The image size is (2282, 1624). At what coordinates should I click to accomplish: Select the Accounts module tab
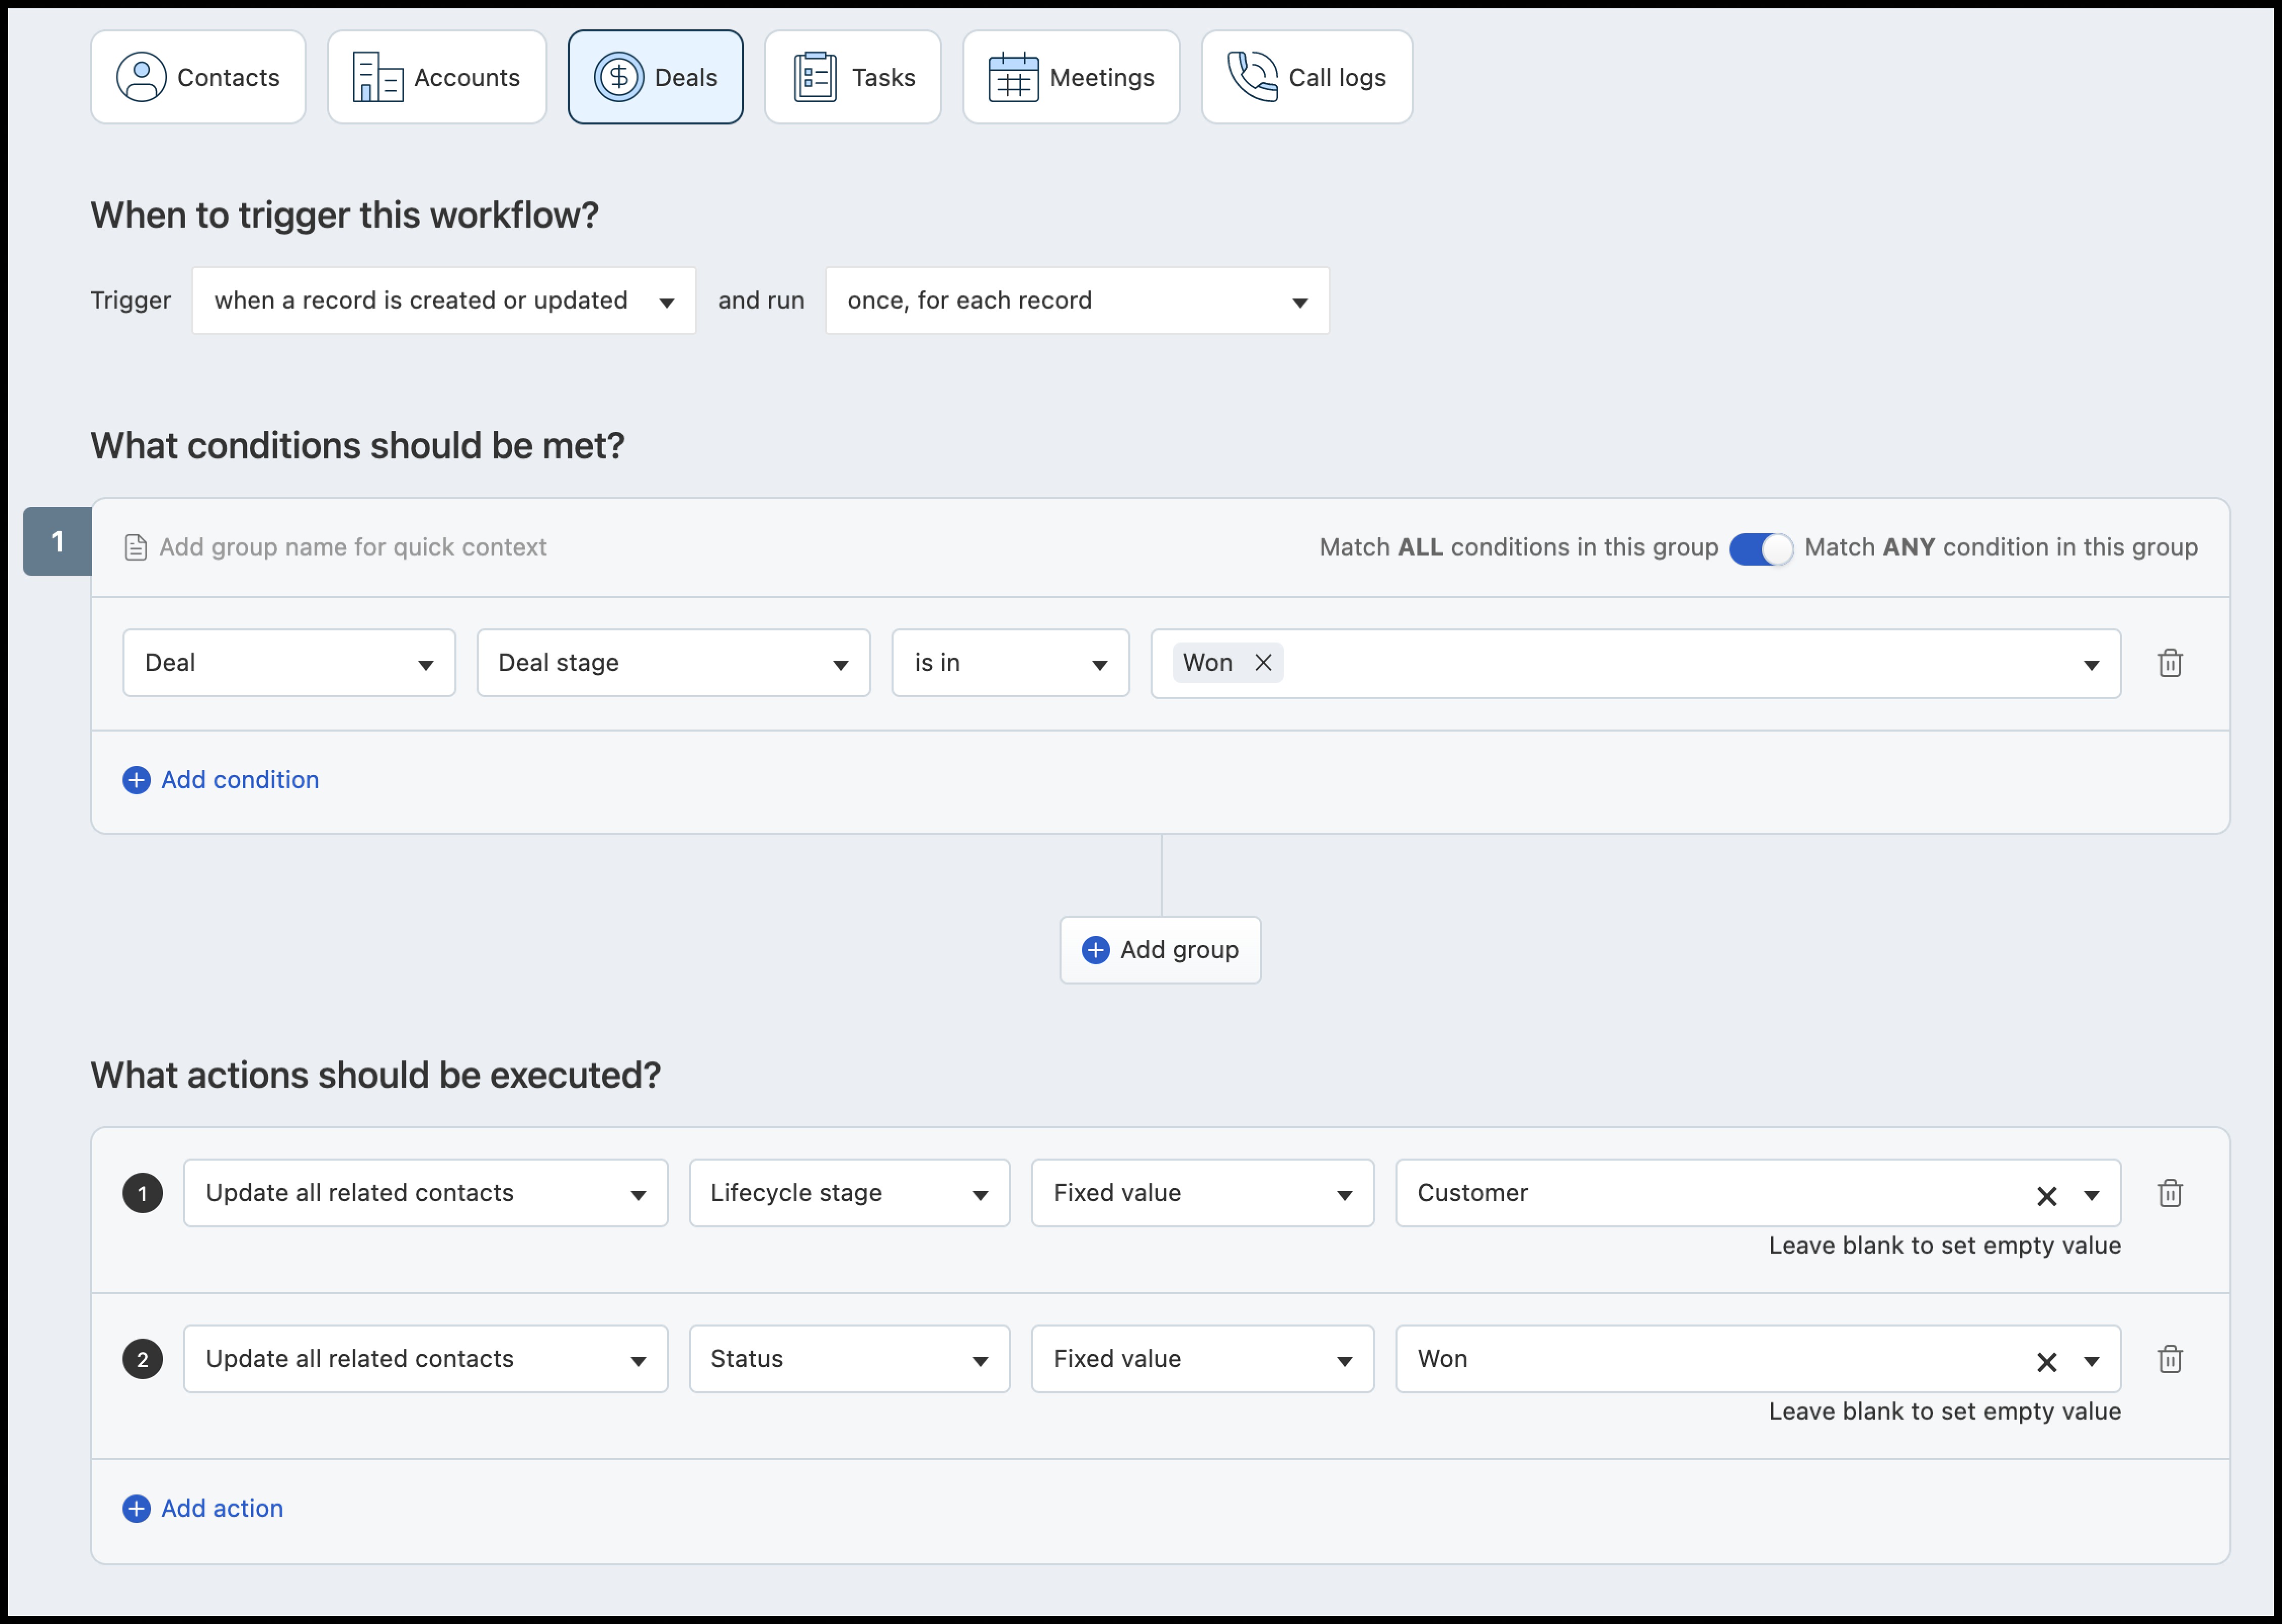tap(437, 77)
